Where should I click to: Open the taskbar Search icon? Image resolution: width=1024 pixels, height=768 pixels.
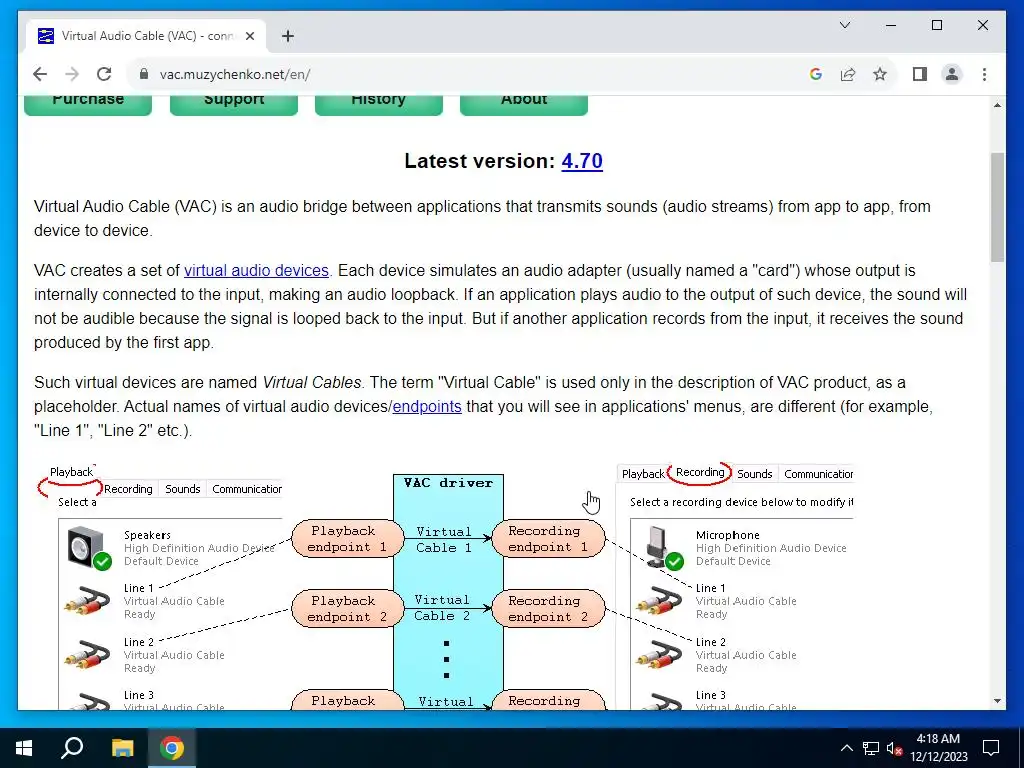click(x=72, y=748)
